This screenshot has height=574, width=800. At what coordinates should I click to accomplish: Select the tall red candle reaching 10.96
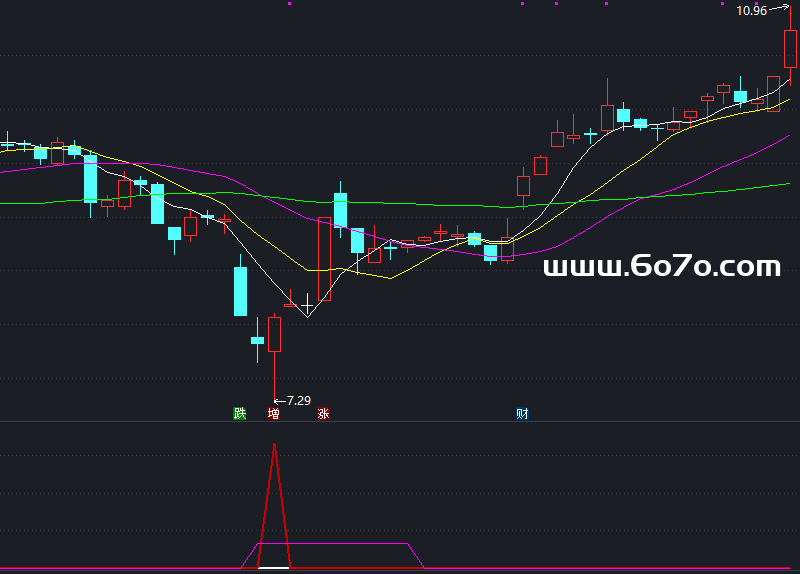point(790,49)
